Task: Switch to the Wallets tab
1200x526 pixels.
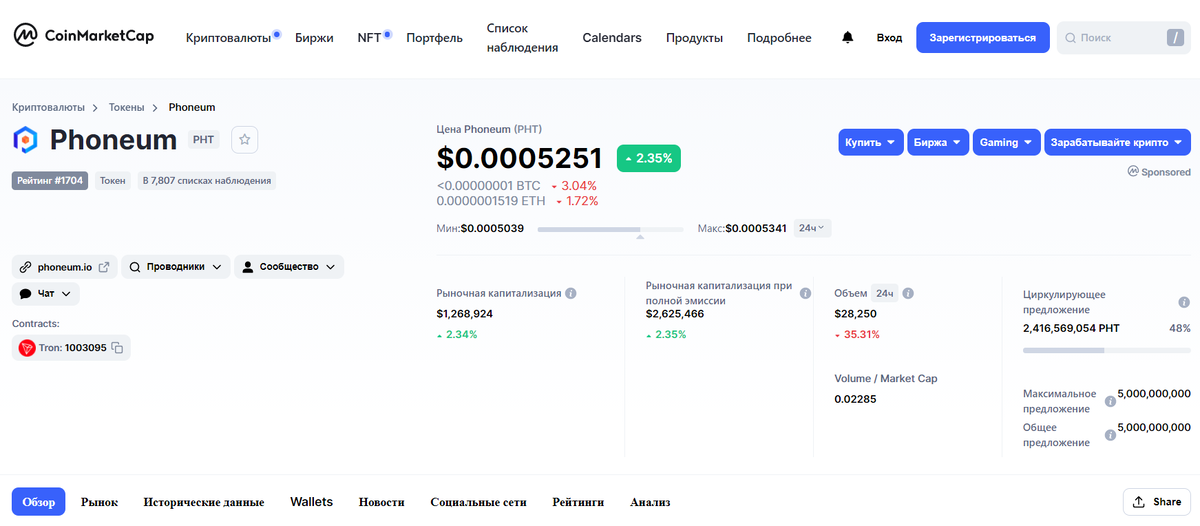Action: (x=311, y=502)
